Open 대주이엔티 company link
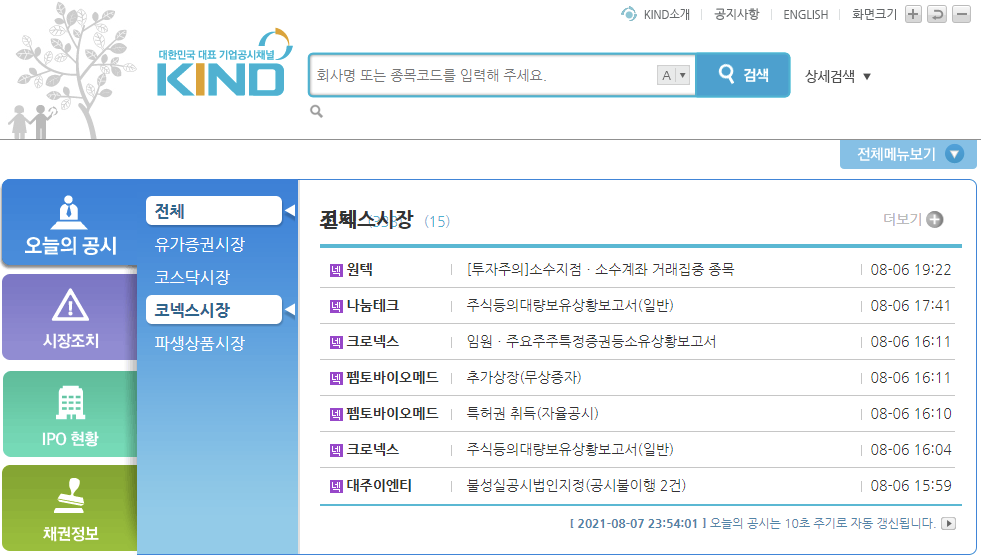 point(379,485)
